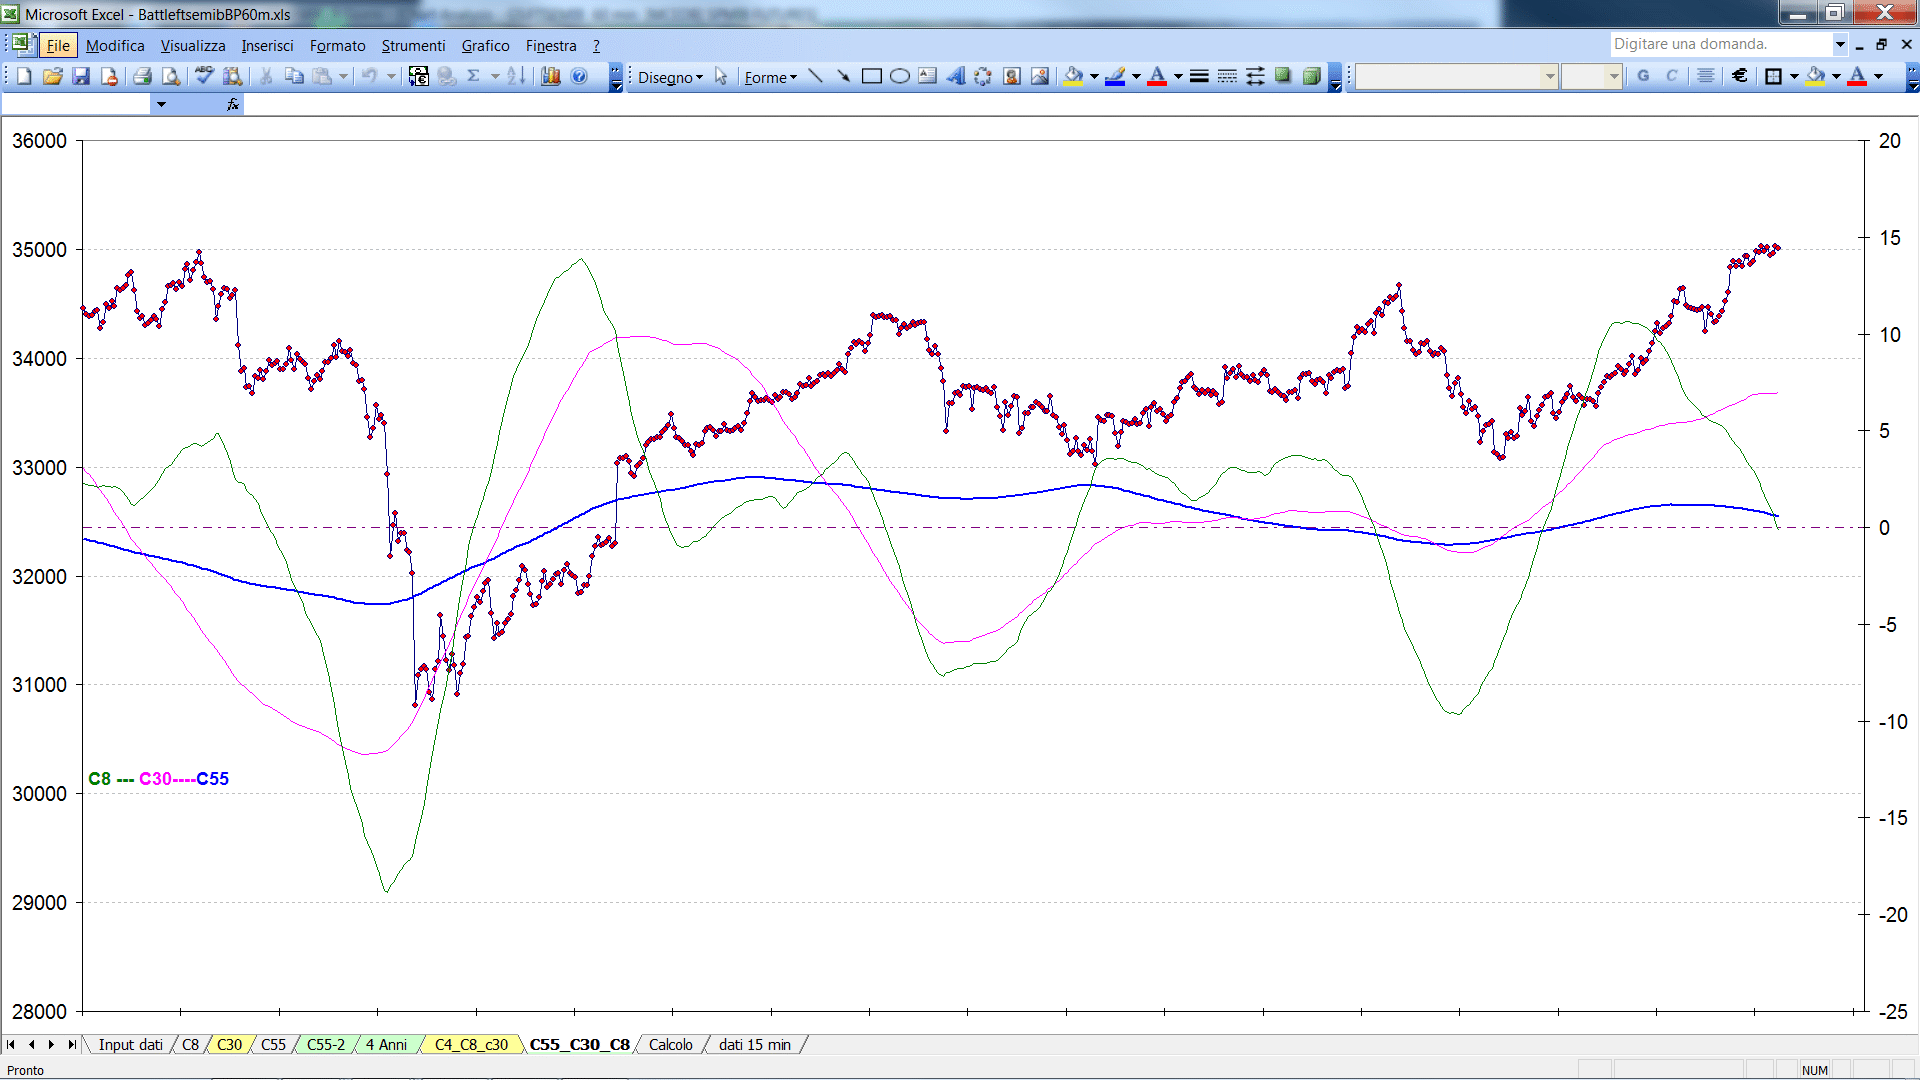Create a new blank workbook
Viewport: 1920px width, 1080px height.
pos(24,77)
